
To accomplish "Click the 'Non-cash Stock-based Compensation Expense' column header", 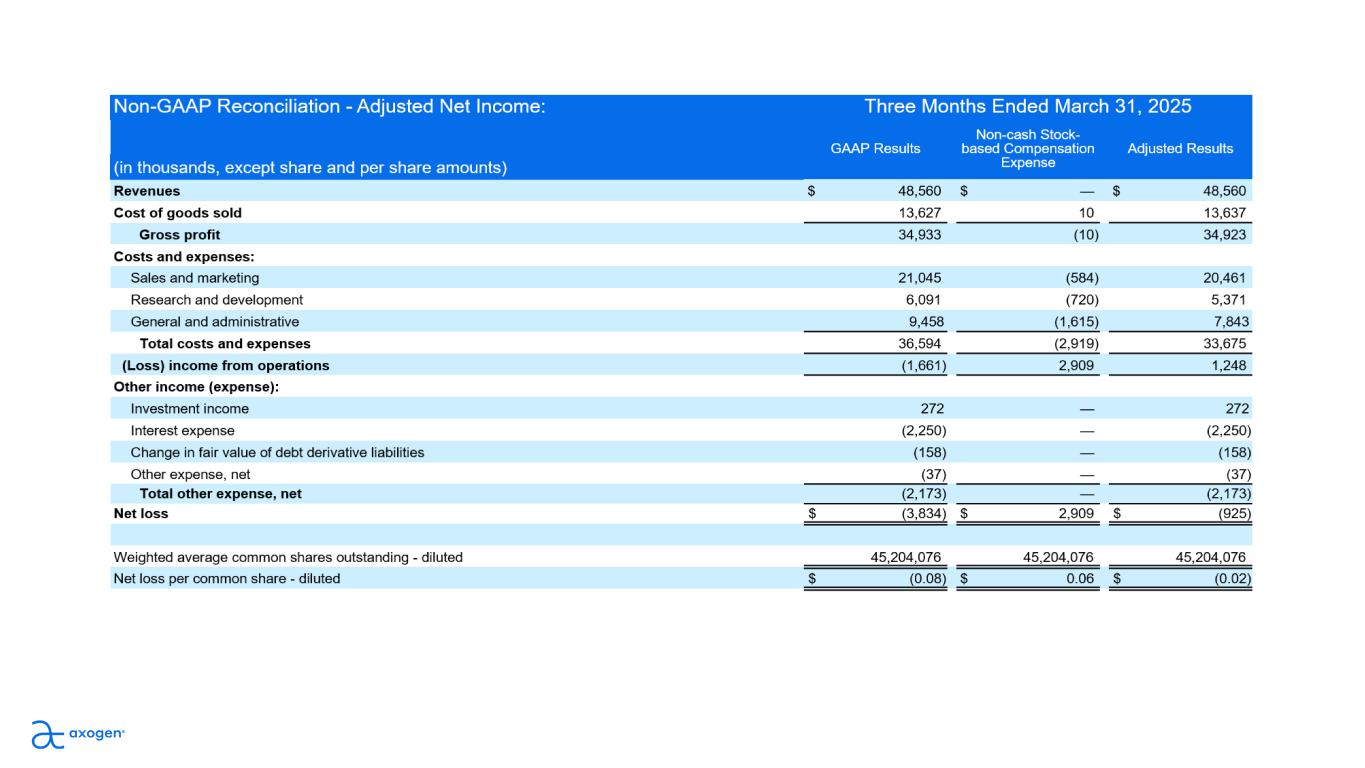I will pos(1027,148).
